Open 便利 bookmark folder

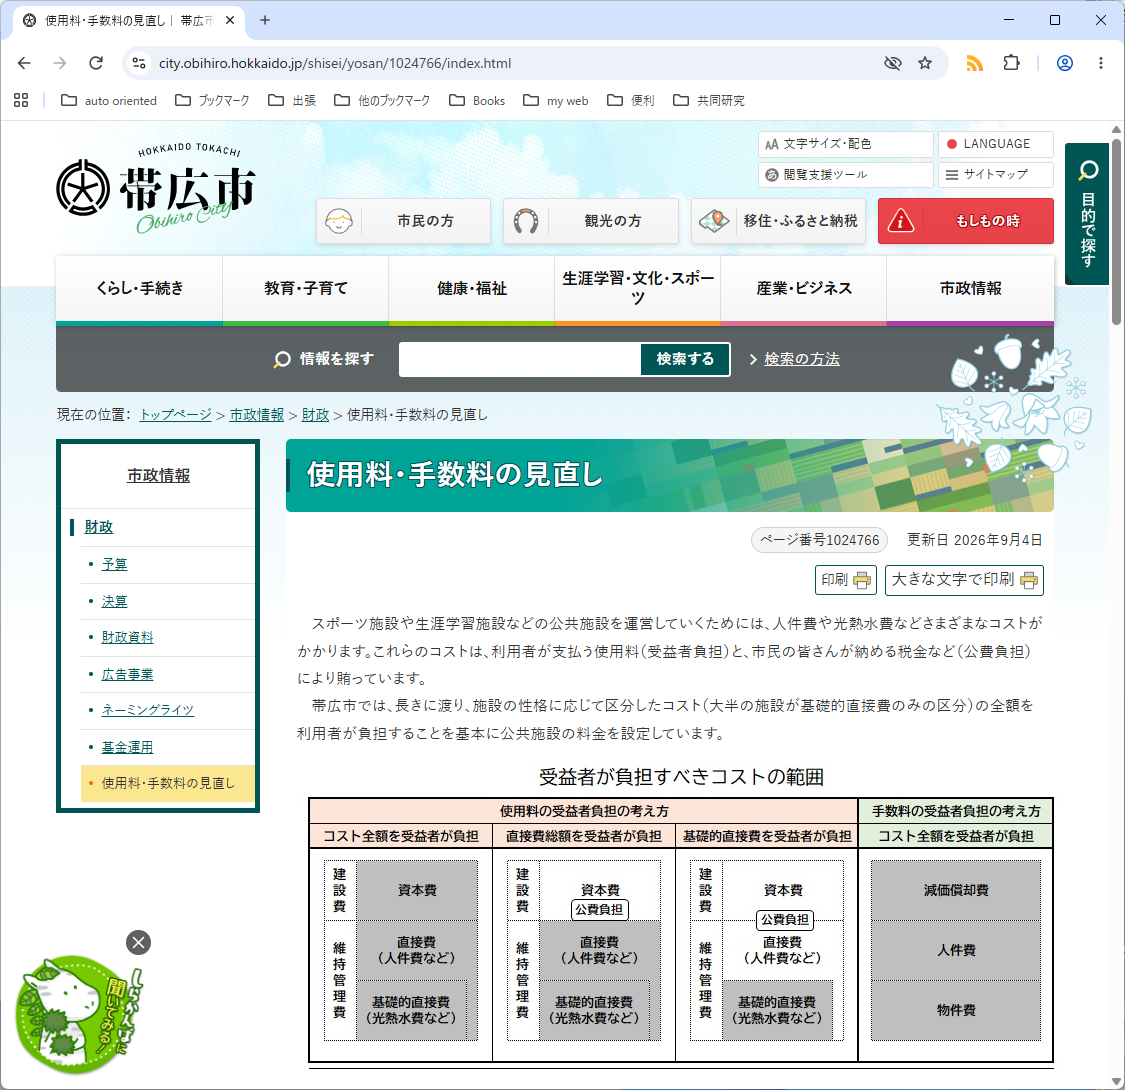click(x=631, y=100)
